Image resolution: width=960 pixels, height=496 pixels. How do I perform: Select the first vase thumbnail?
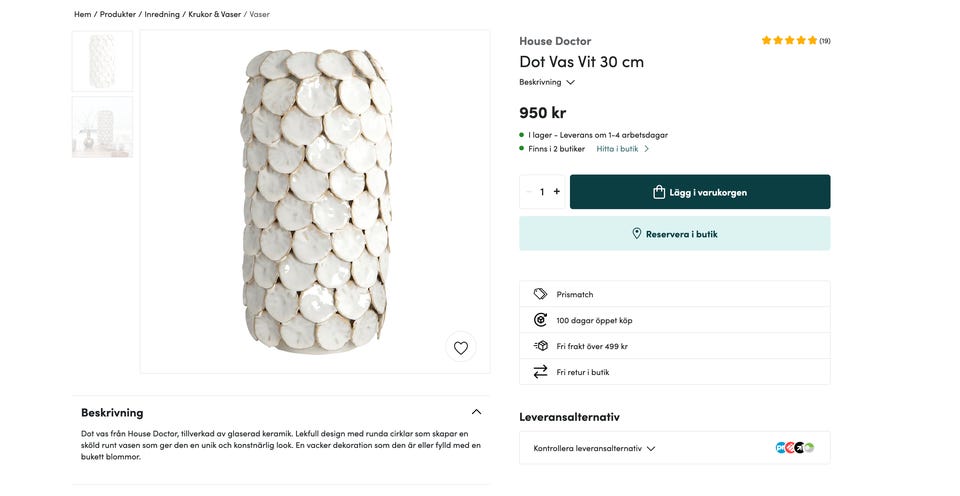click(102, 61)
